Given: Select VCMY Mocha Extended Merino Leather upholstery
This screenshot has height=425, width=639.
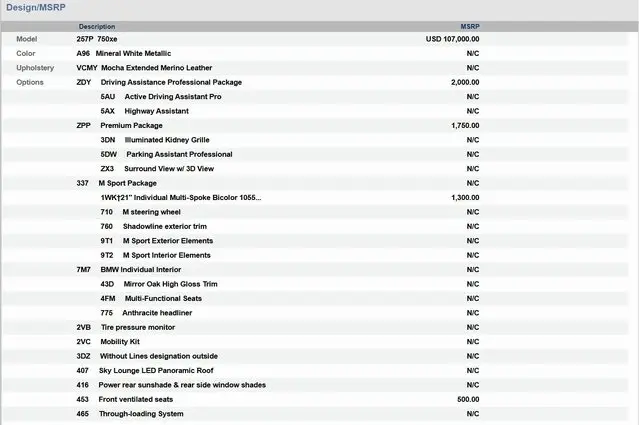Looking at the screenshot, I should tap(144, 68).
